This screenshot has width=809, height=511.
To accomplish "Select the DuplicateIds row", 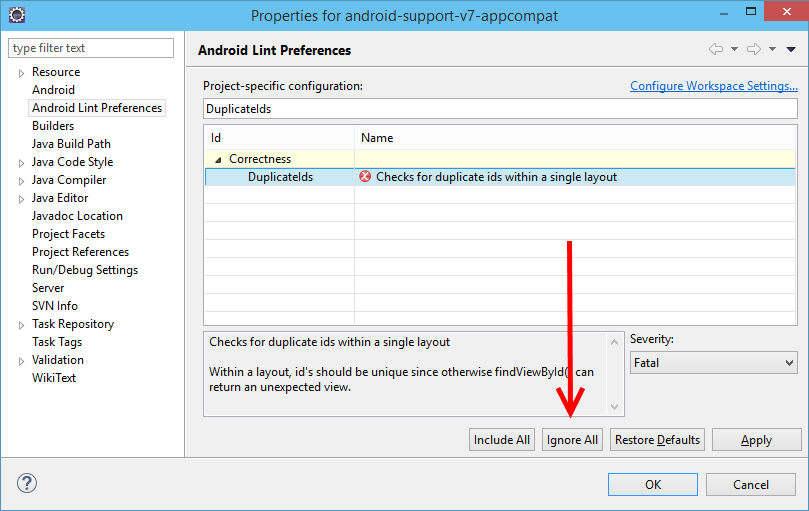I will click(280, 177).
